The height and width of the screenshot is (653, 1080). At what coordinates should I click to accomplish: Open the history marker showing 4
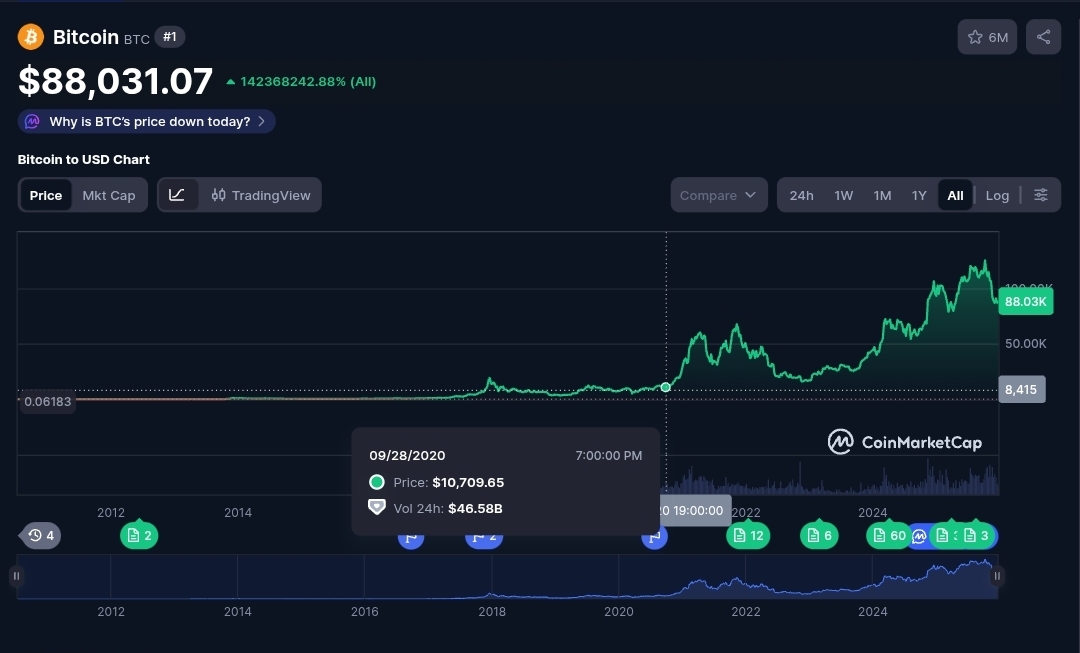[x=41, y=535]
